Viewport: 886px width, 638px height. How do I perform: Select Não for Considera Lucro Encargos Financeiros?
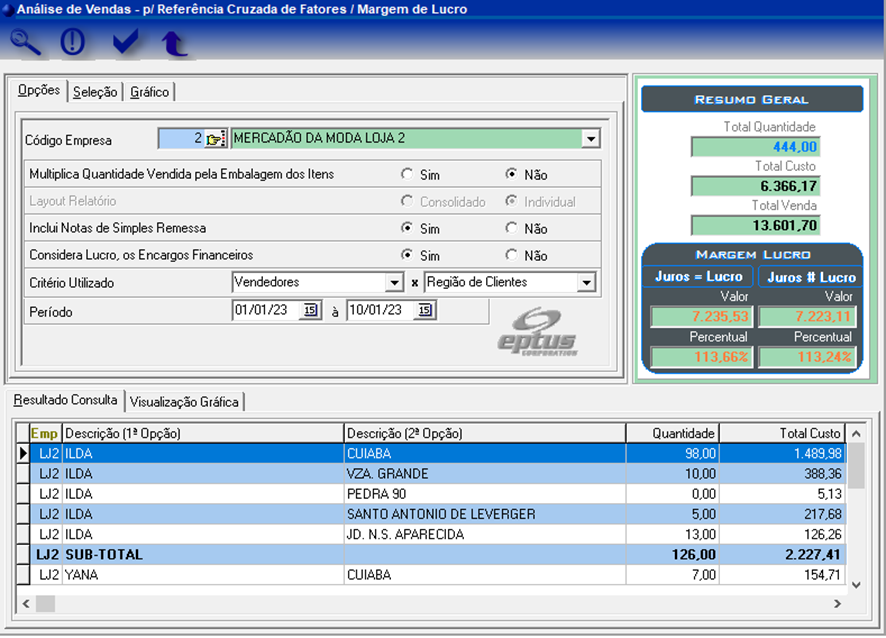(x=512, y=255)
